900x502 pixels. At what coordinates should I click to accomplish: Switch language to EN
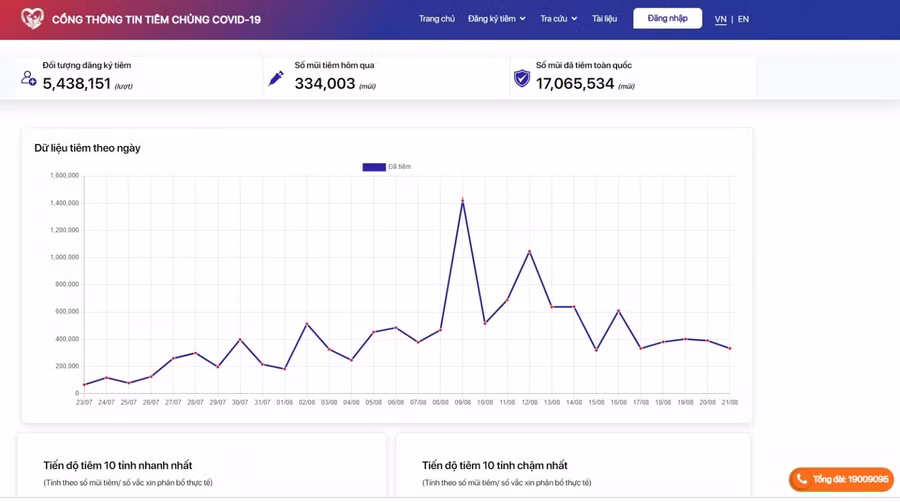[743, 19]
